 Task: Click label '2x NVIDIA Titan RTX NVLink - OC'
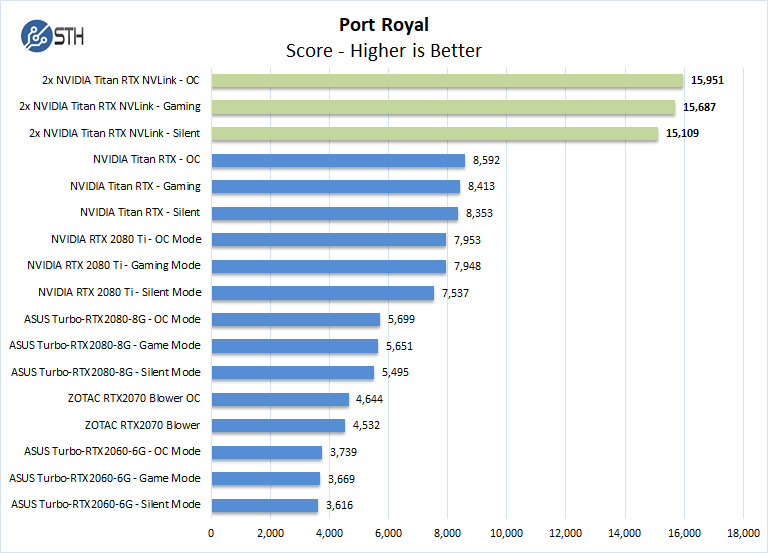click(x=120, y=80)
